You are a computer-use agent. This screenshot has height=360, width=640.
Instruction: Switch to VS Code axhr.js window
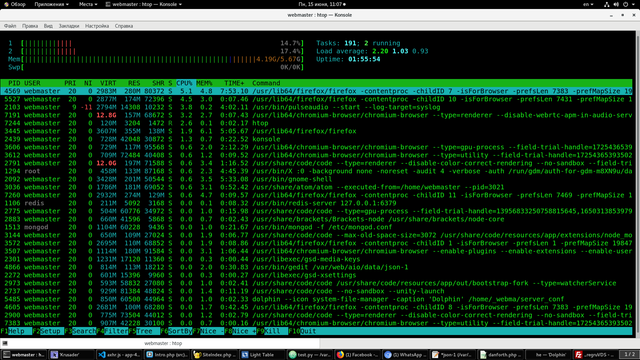(x=119, y=355)
